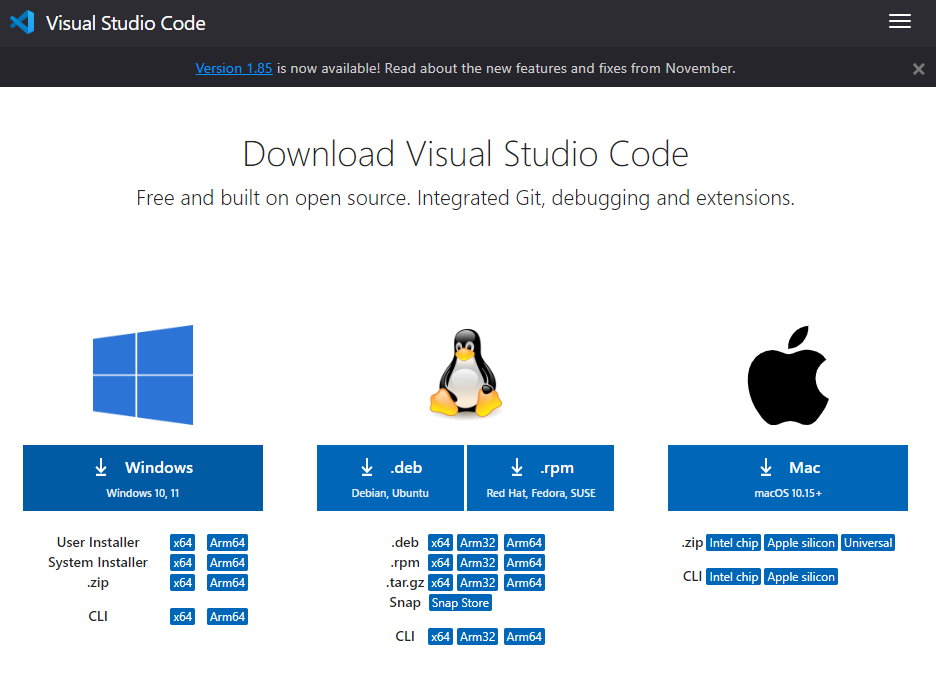Open the Snap Store link

(x=460, y=603)
